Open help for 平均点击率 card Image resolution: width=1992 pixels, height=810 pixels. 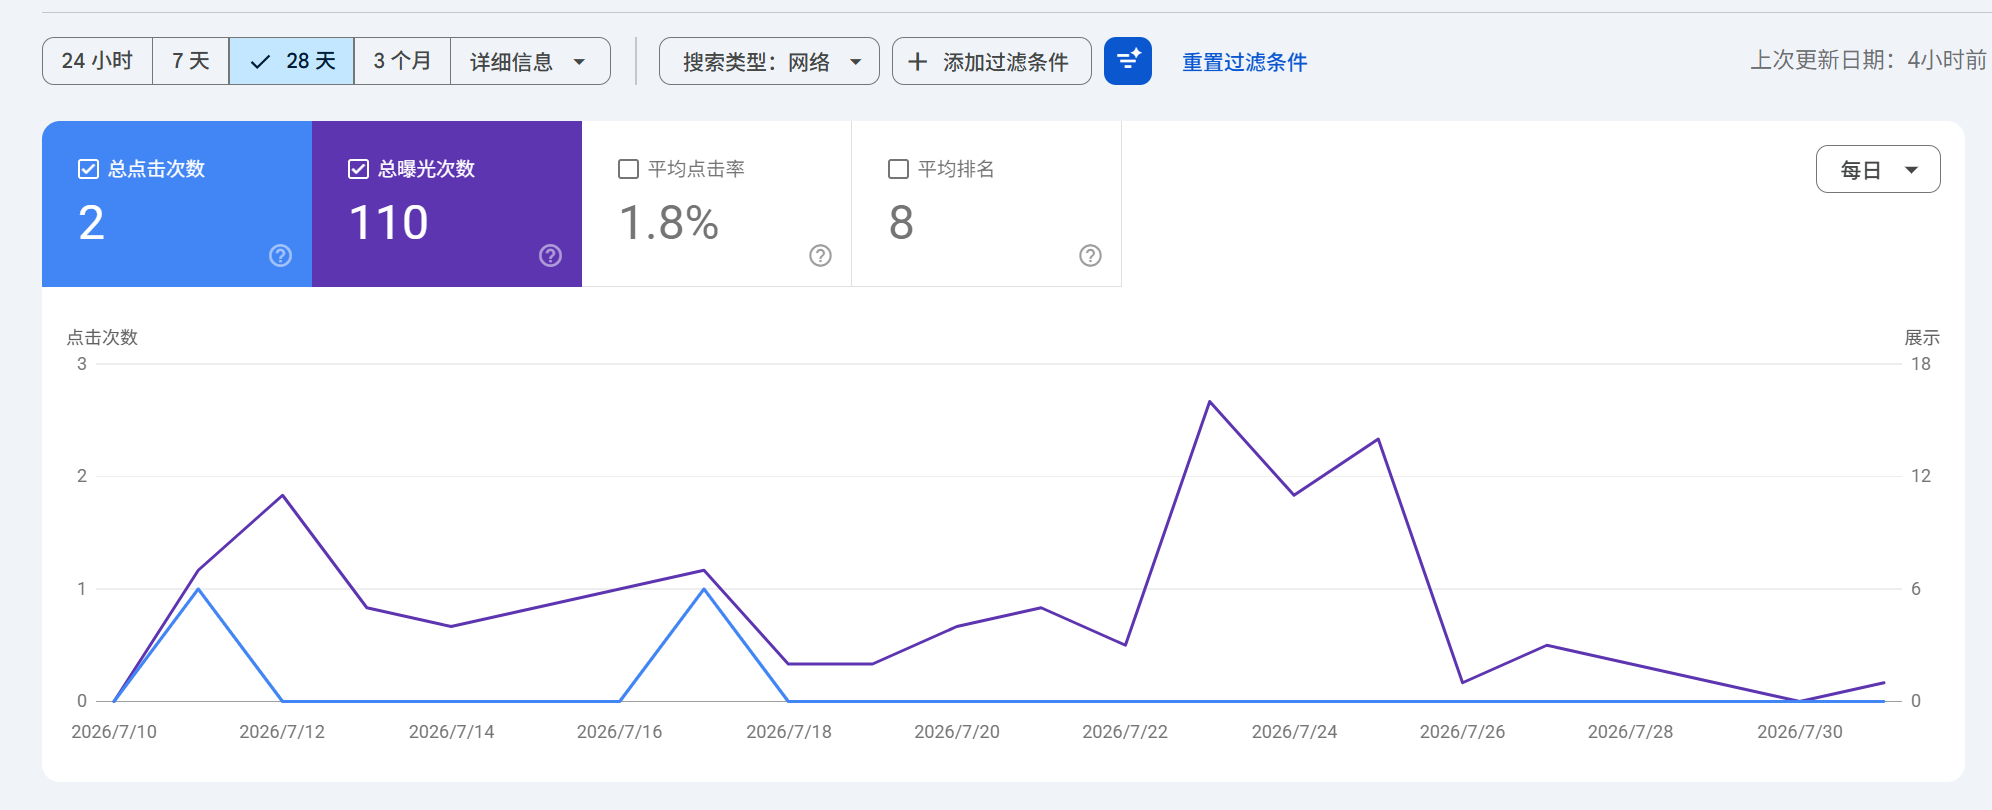click(821, 256)
